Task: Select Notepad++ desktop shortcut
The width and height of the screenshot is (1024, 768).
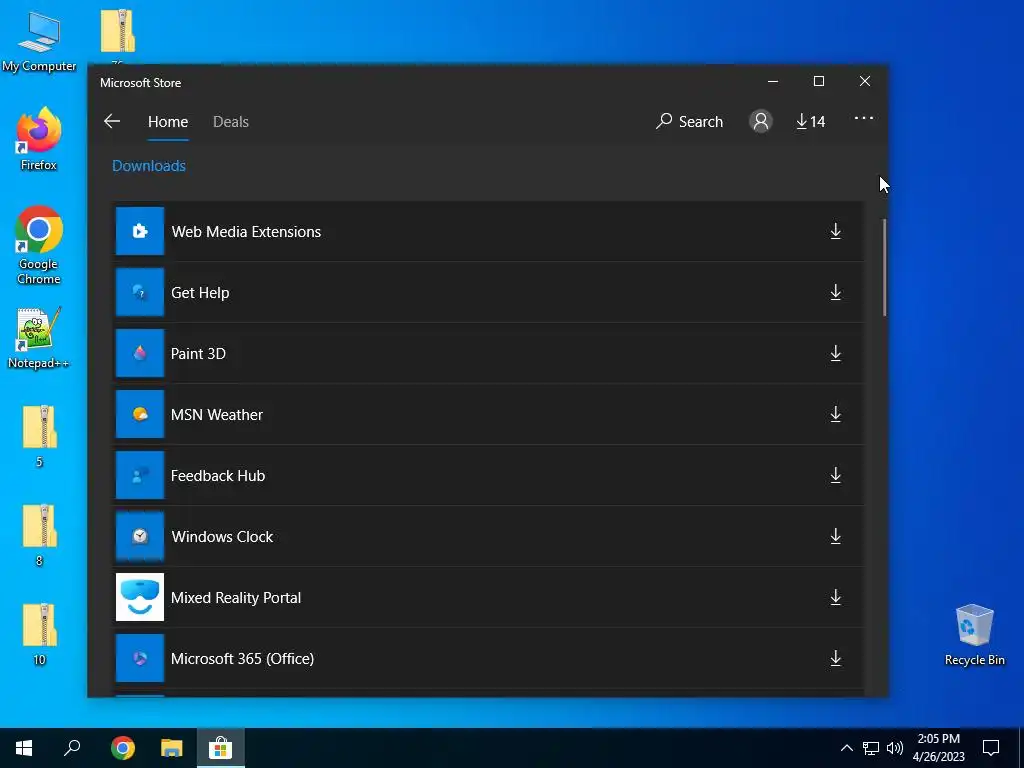Action: pos(39,338)
